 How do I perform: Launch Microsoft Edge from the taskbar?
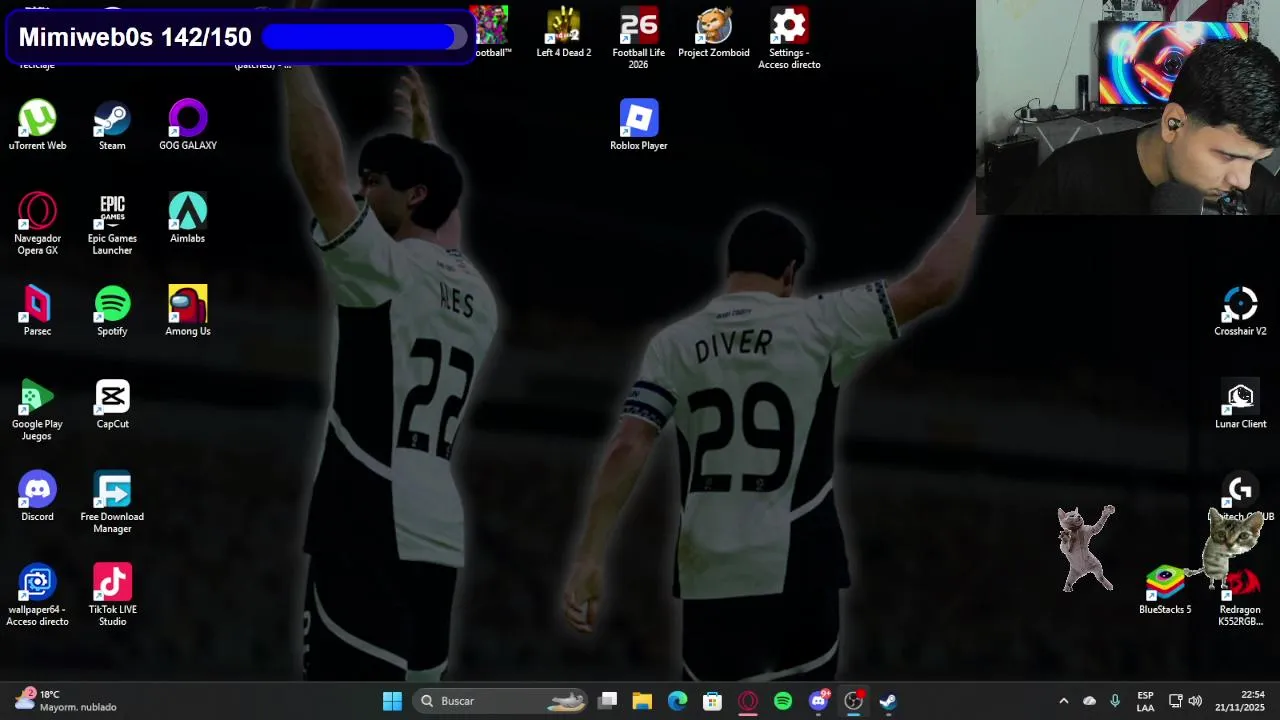click(x=677, y=701)
